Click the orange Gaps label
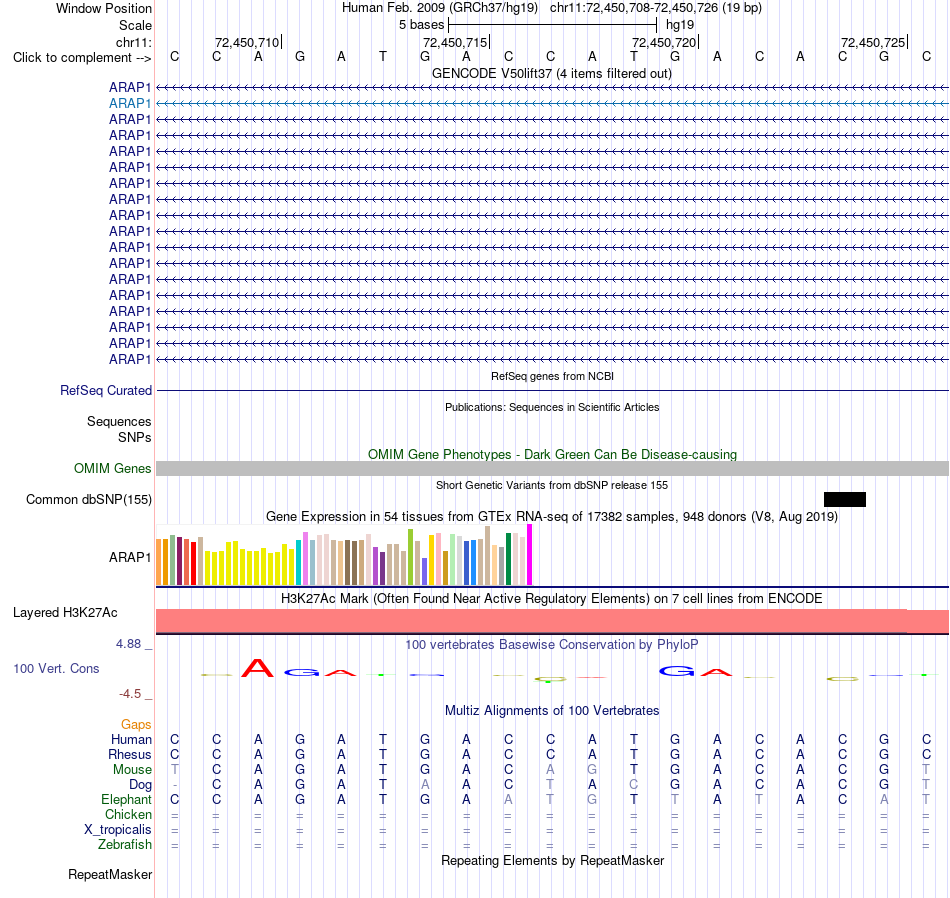 point(136,725)
